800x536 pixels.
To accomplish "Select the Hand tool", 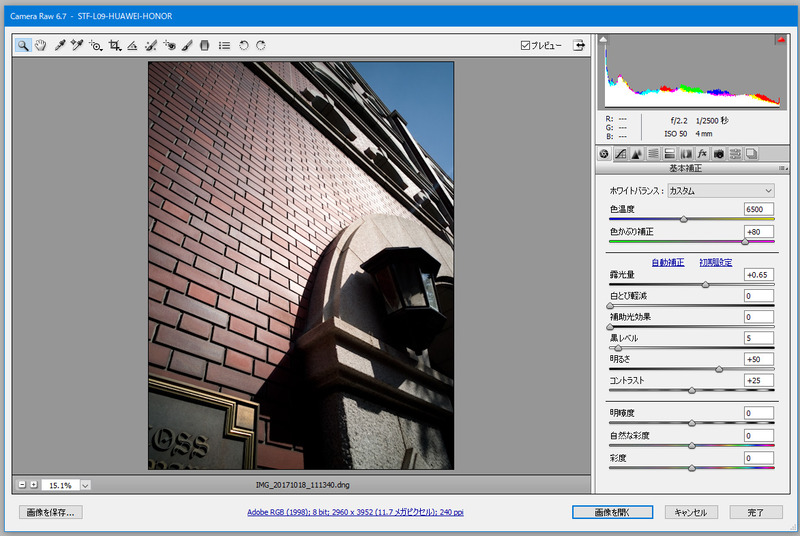I will coord(40,45).
